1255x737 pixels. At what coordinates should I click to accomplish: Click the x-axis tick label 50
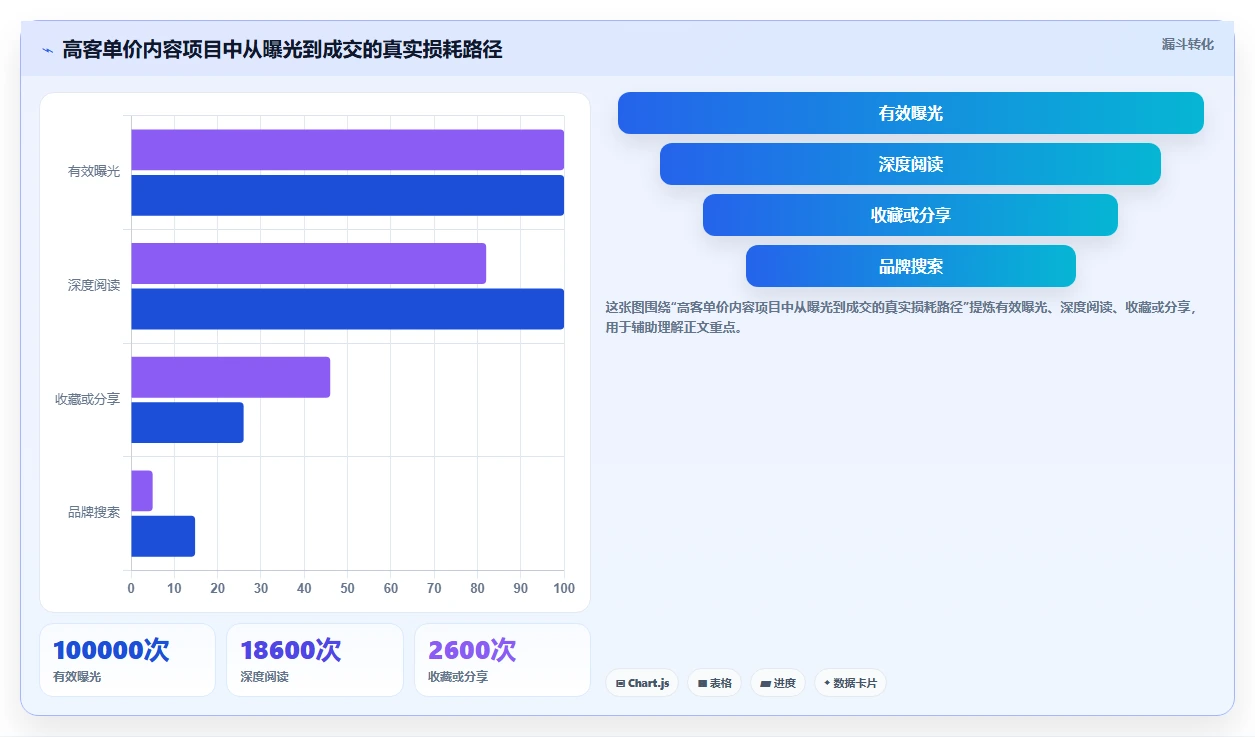pos(347,588)
